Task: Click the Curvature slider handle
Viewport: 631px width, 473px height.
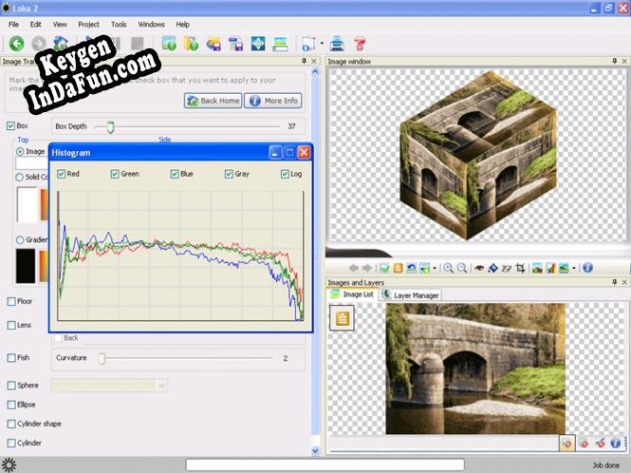Action: coord(102,358)
